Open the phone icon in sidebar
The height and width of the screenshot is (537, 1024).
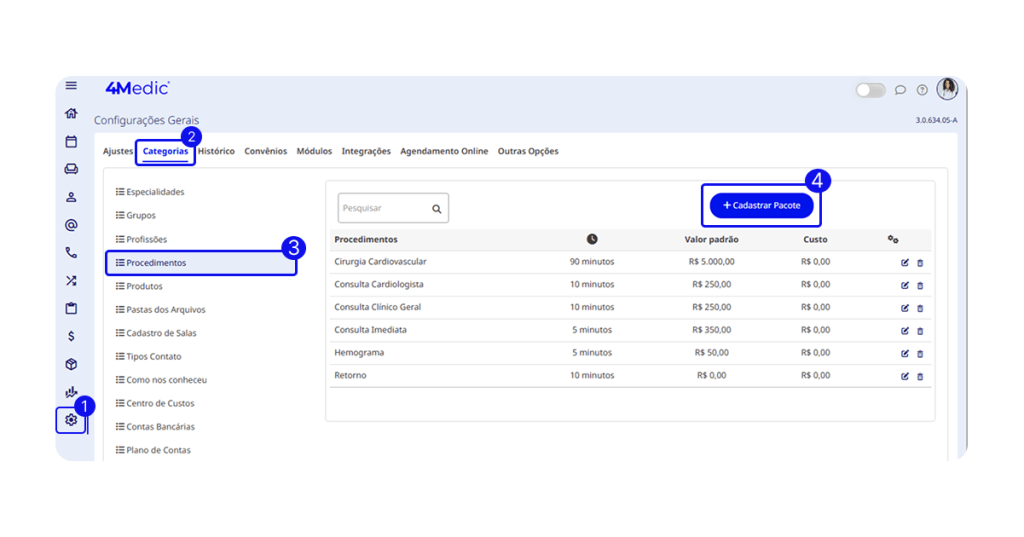(x=71, y=253)
